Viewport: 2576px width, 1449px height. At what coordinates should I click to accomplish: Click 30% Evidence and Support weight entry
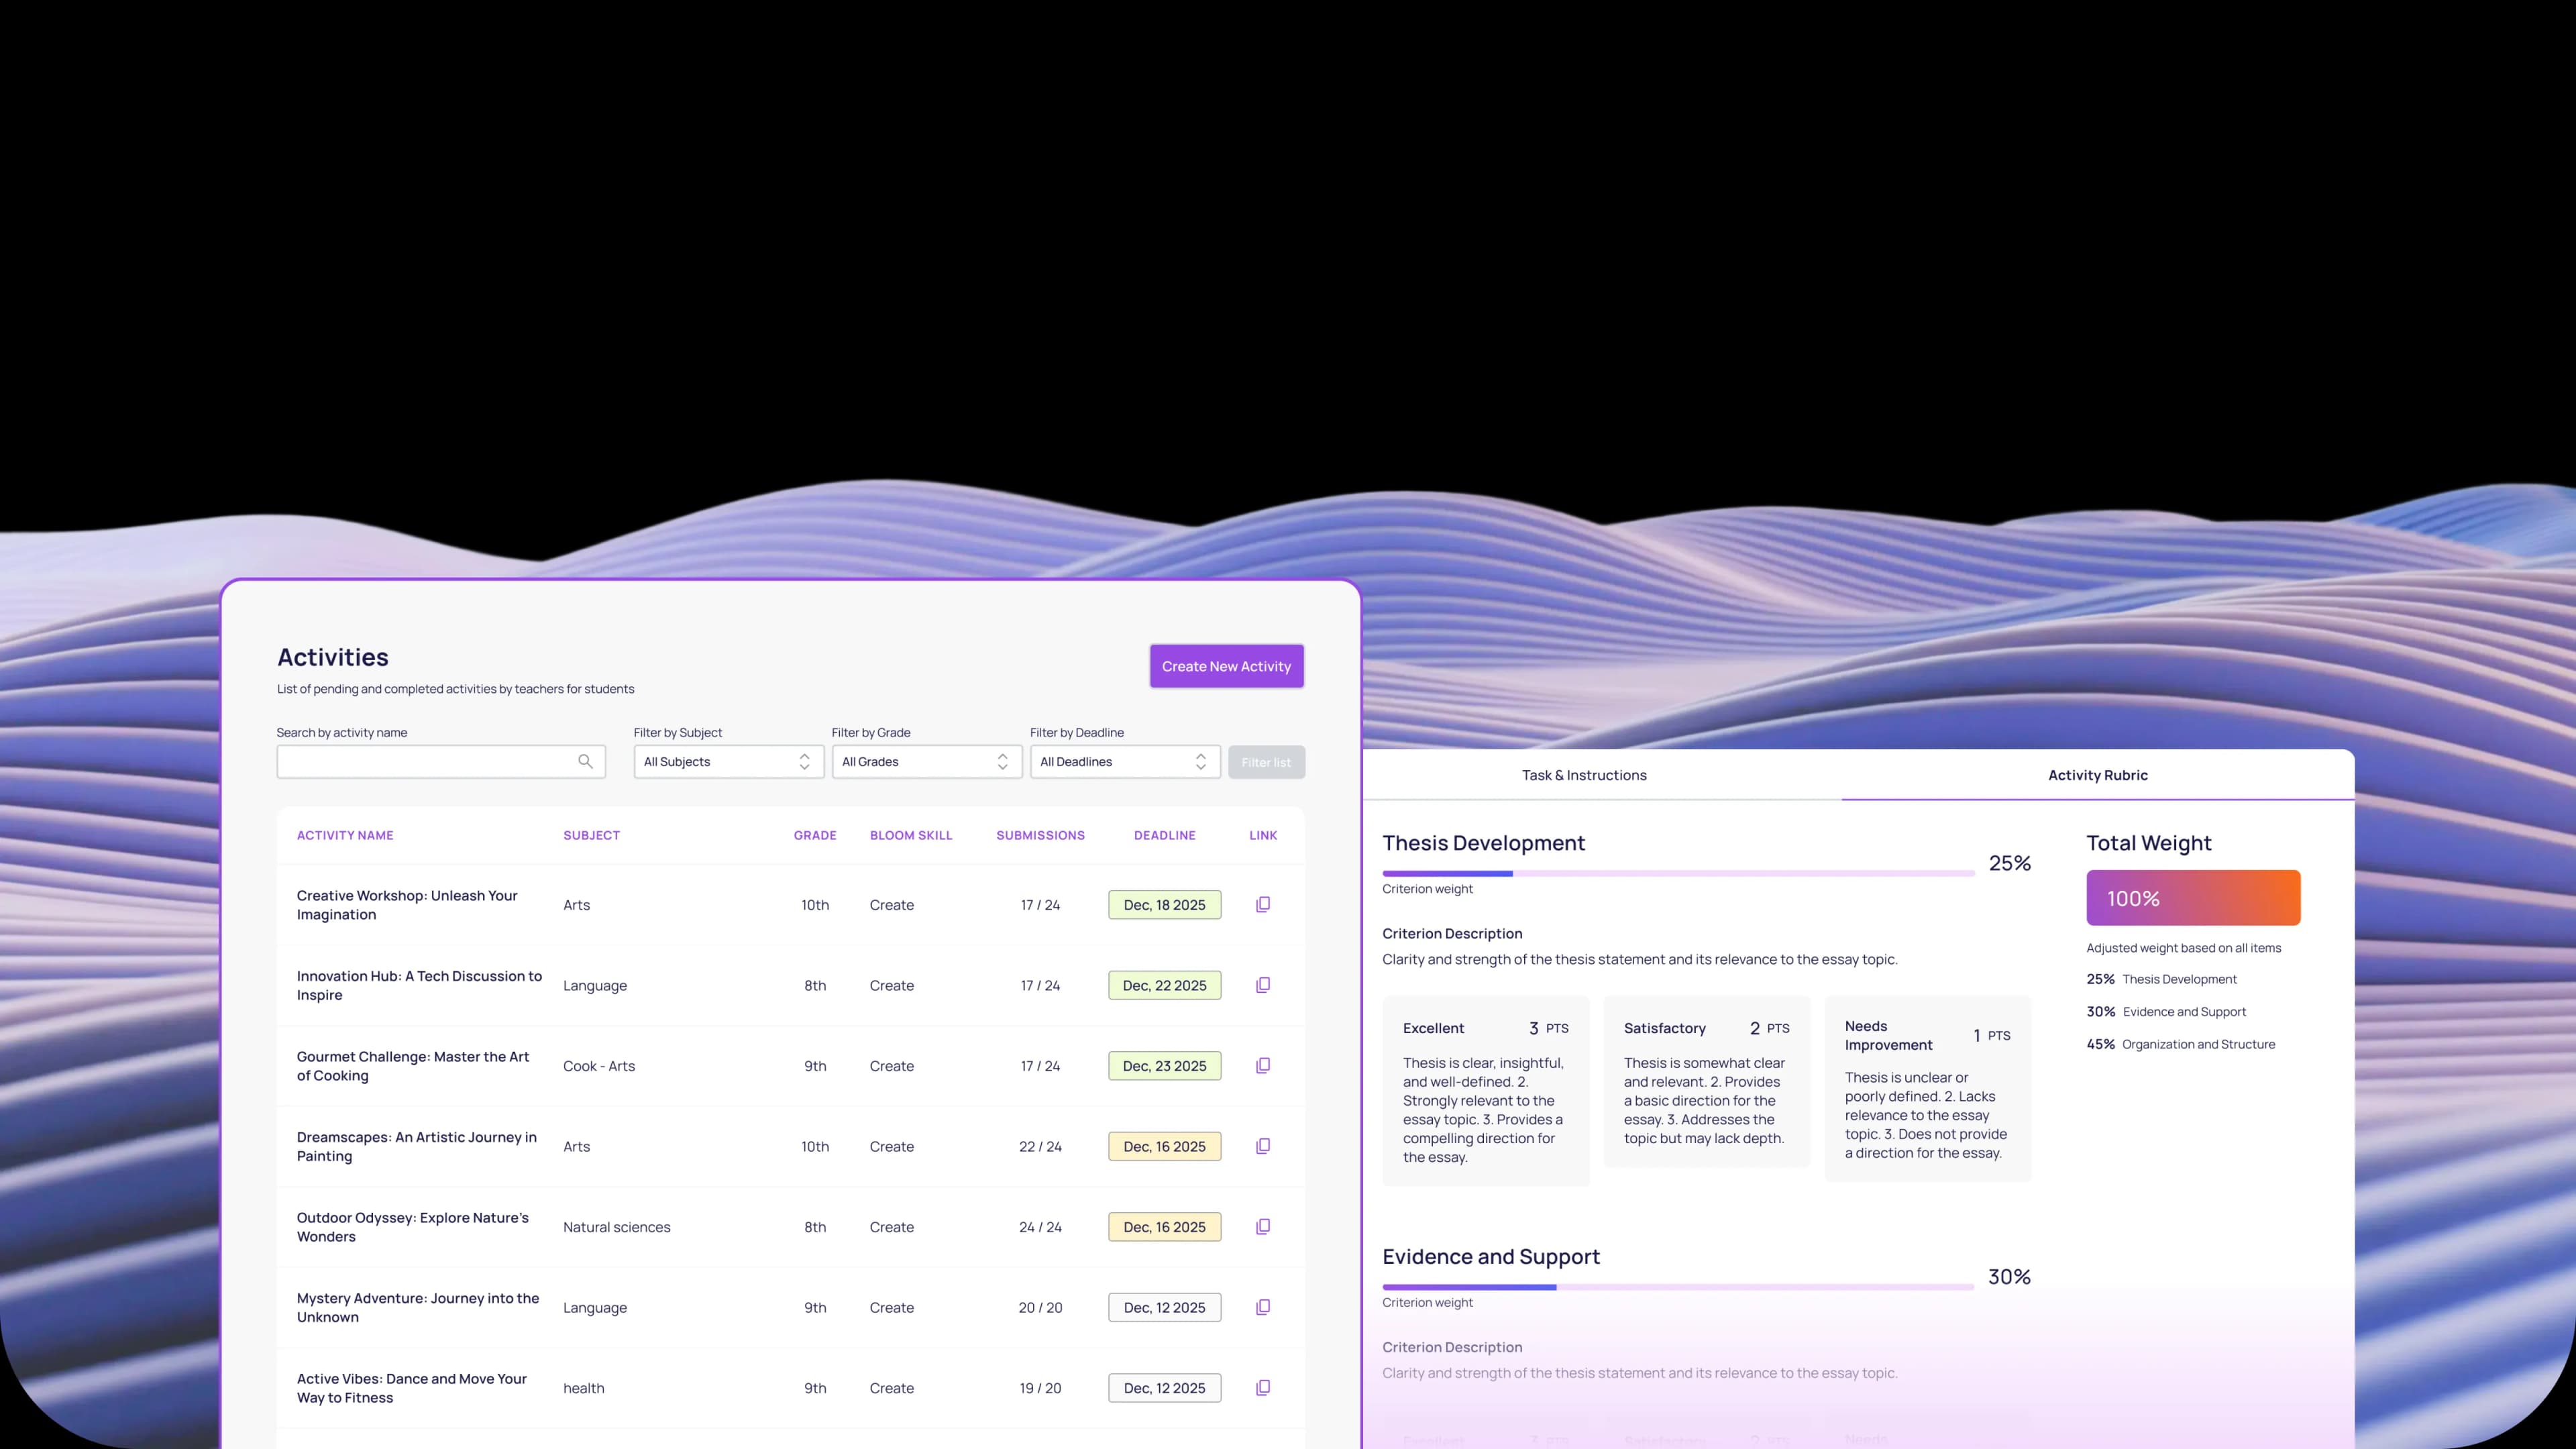(2166, 1012)
